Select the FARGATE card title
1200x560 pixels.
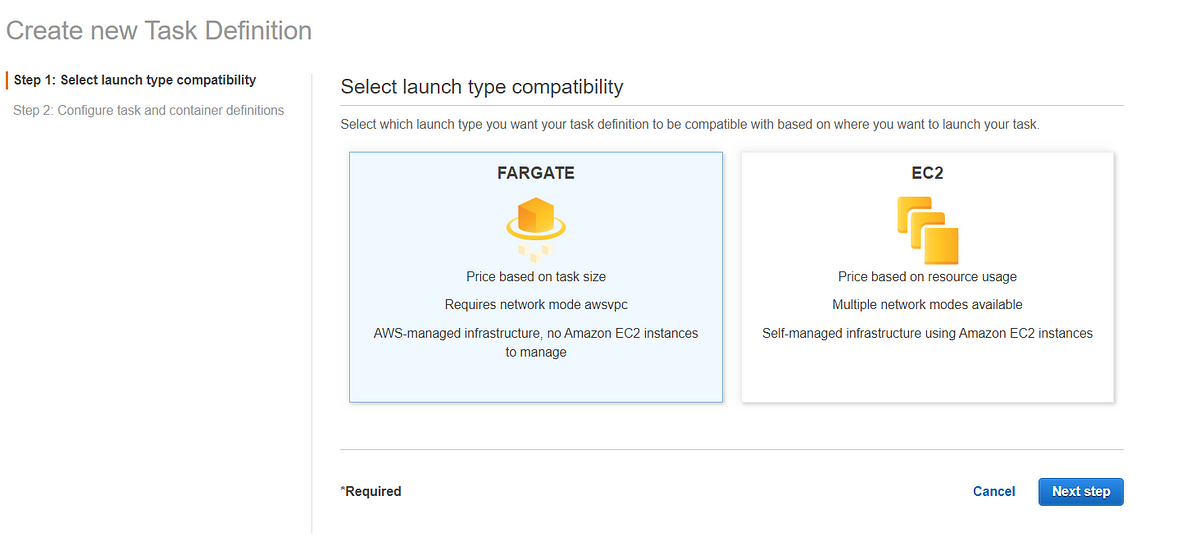click(536, 173)
